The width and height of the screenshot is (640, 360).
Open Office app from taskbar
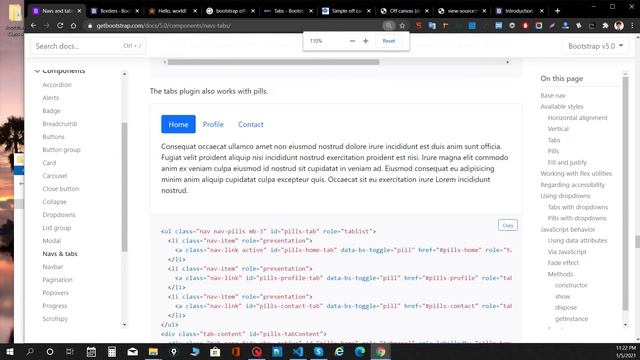tap(236, 351)
